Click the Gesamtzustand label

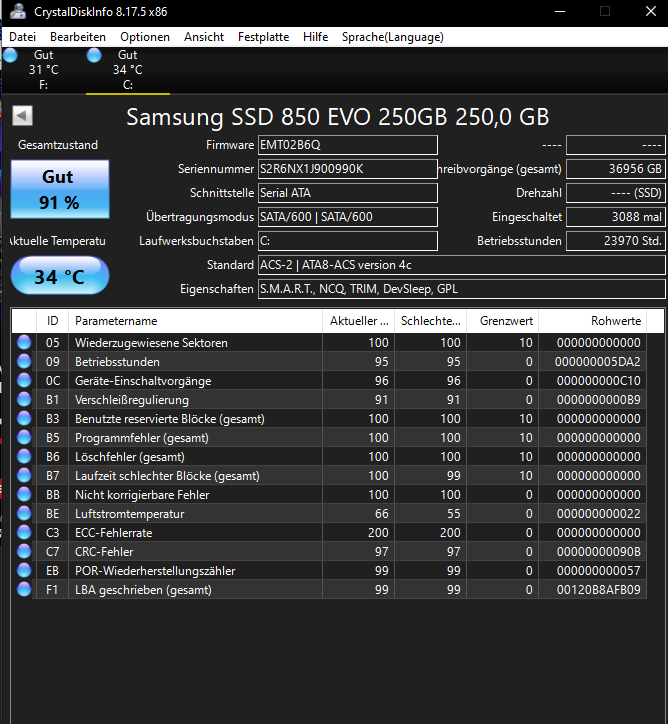tap(58, 145)
